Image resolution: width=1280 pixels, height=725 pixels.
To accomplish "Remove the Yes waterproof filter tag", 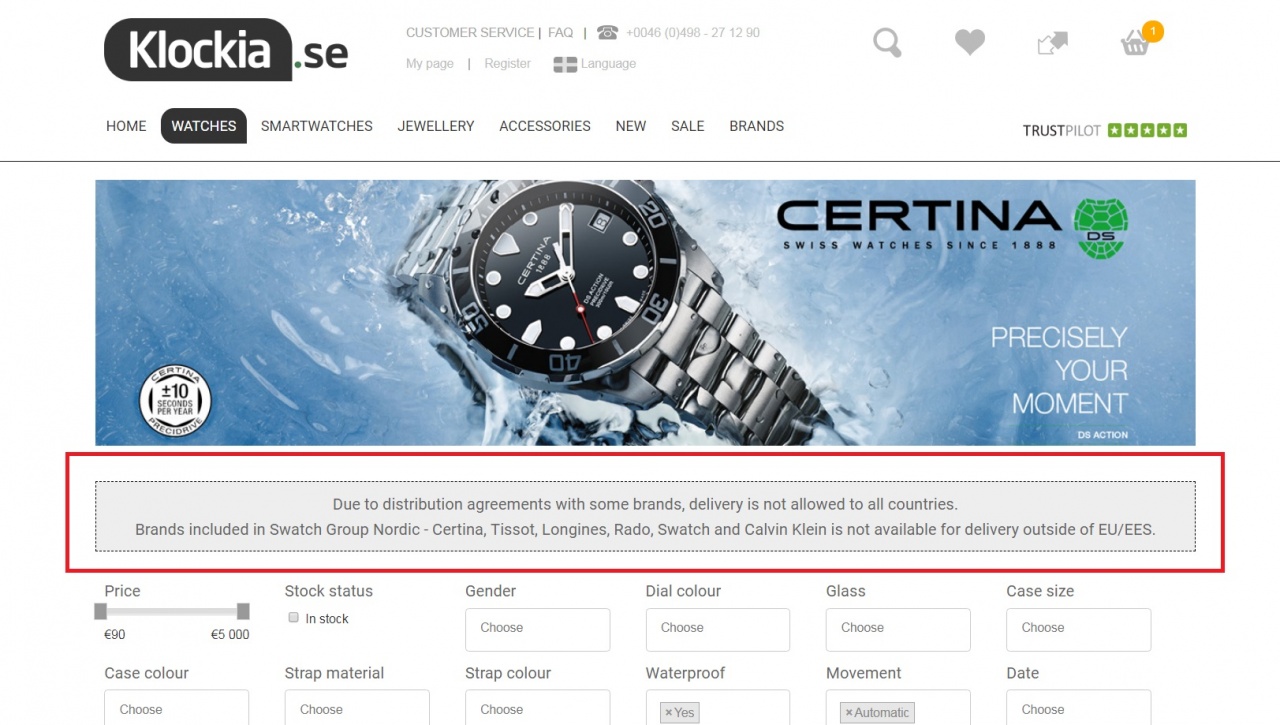I will point(669,713).
